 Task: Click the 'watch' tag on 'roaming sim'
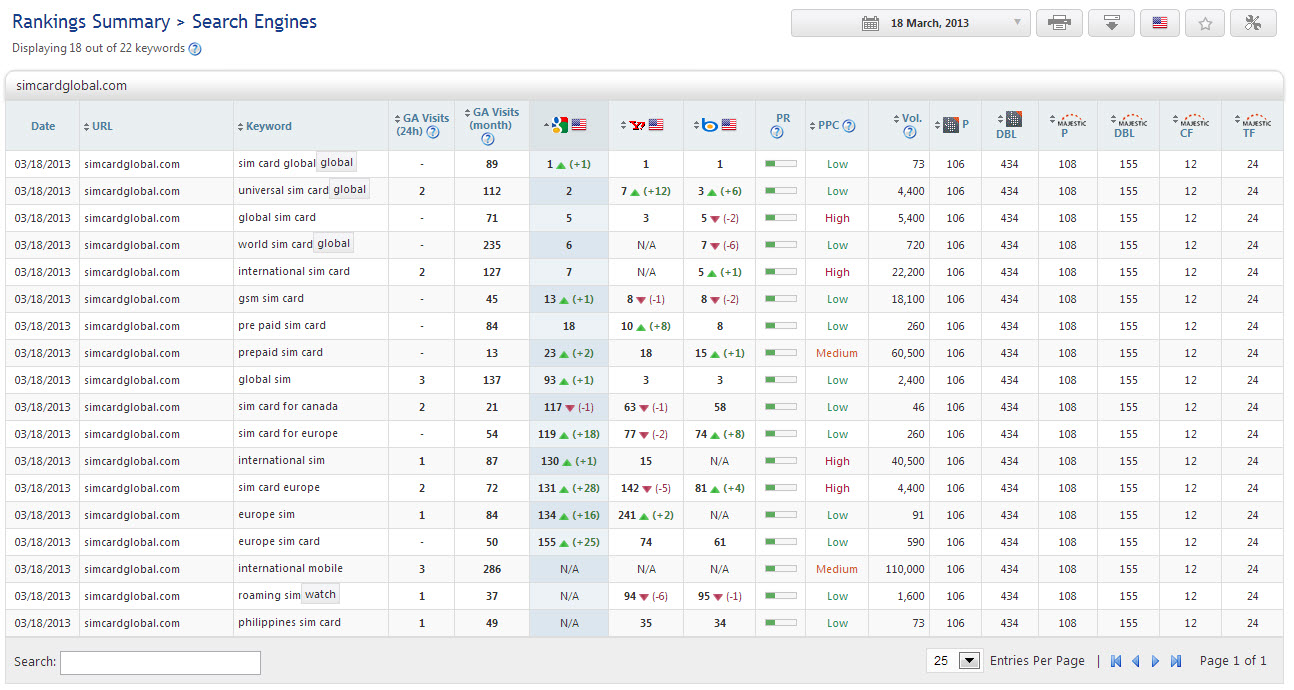[320, 595]
